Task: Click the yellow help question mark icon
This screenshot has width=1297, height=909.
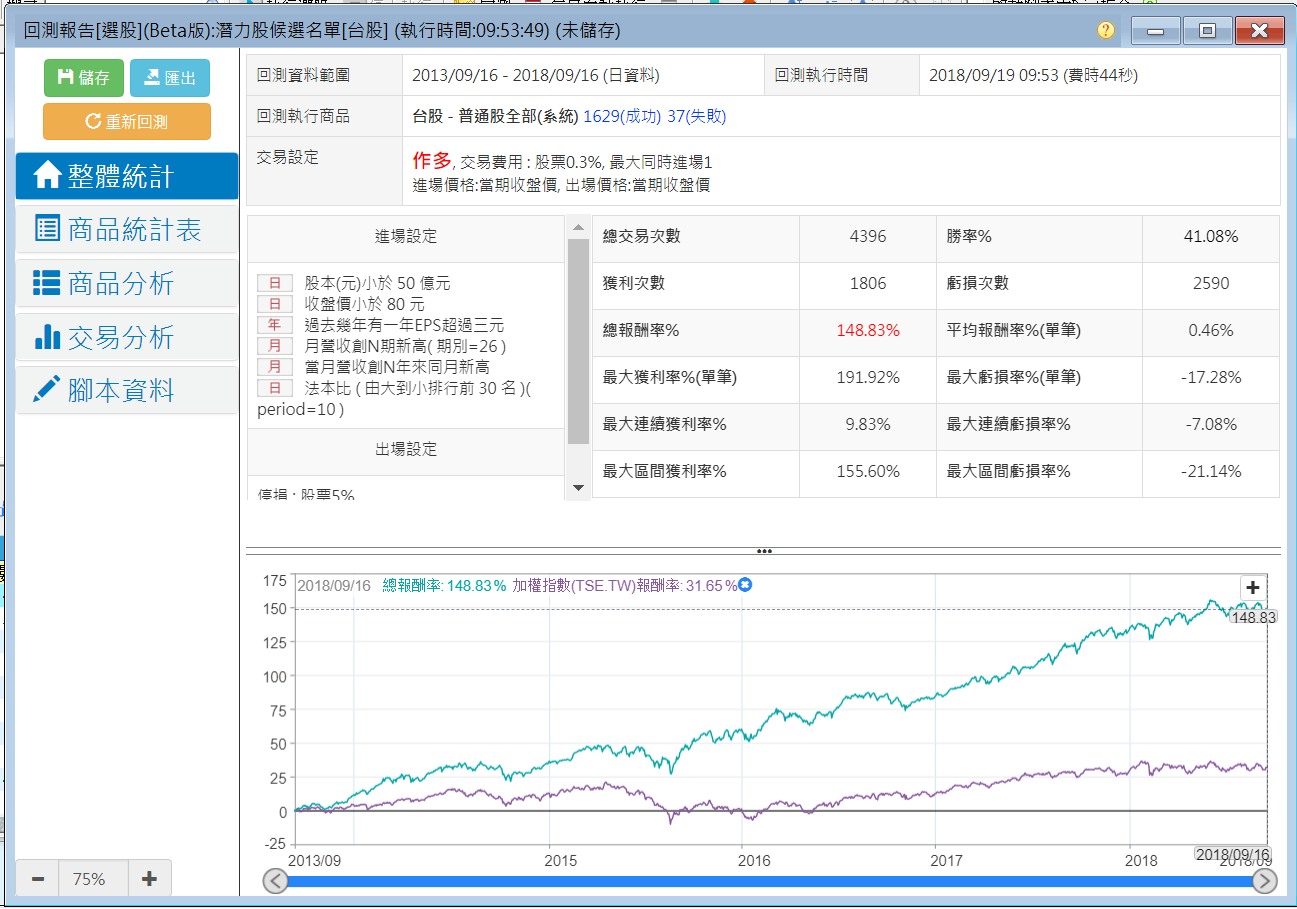Action: pyautogui.click(x=1105, y=30)
